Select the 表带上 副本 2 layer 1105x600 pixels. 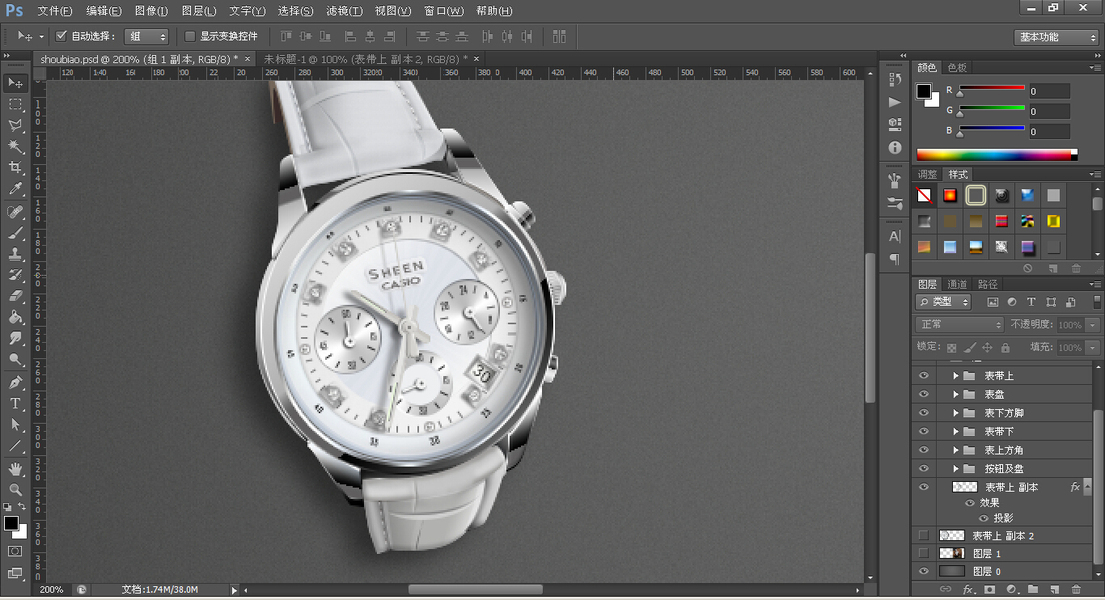click(1002, 536)
